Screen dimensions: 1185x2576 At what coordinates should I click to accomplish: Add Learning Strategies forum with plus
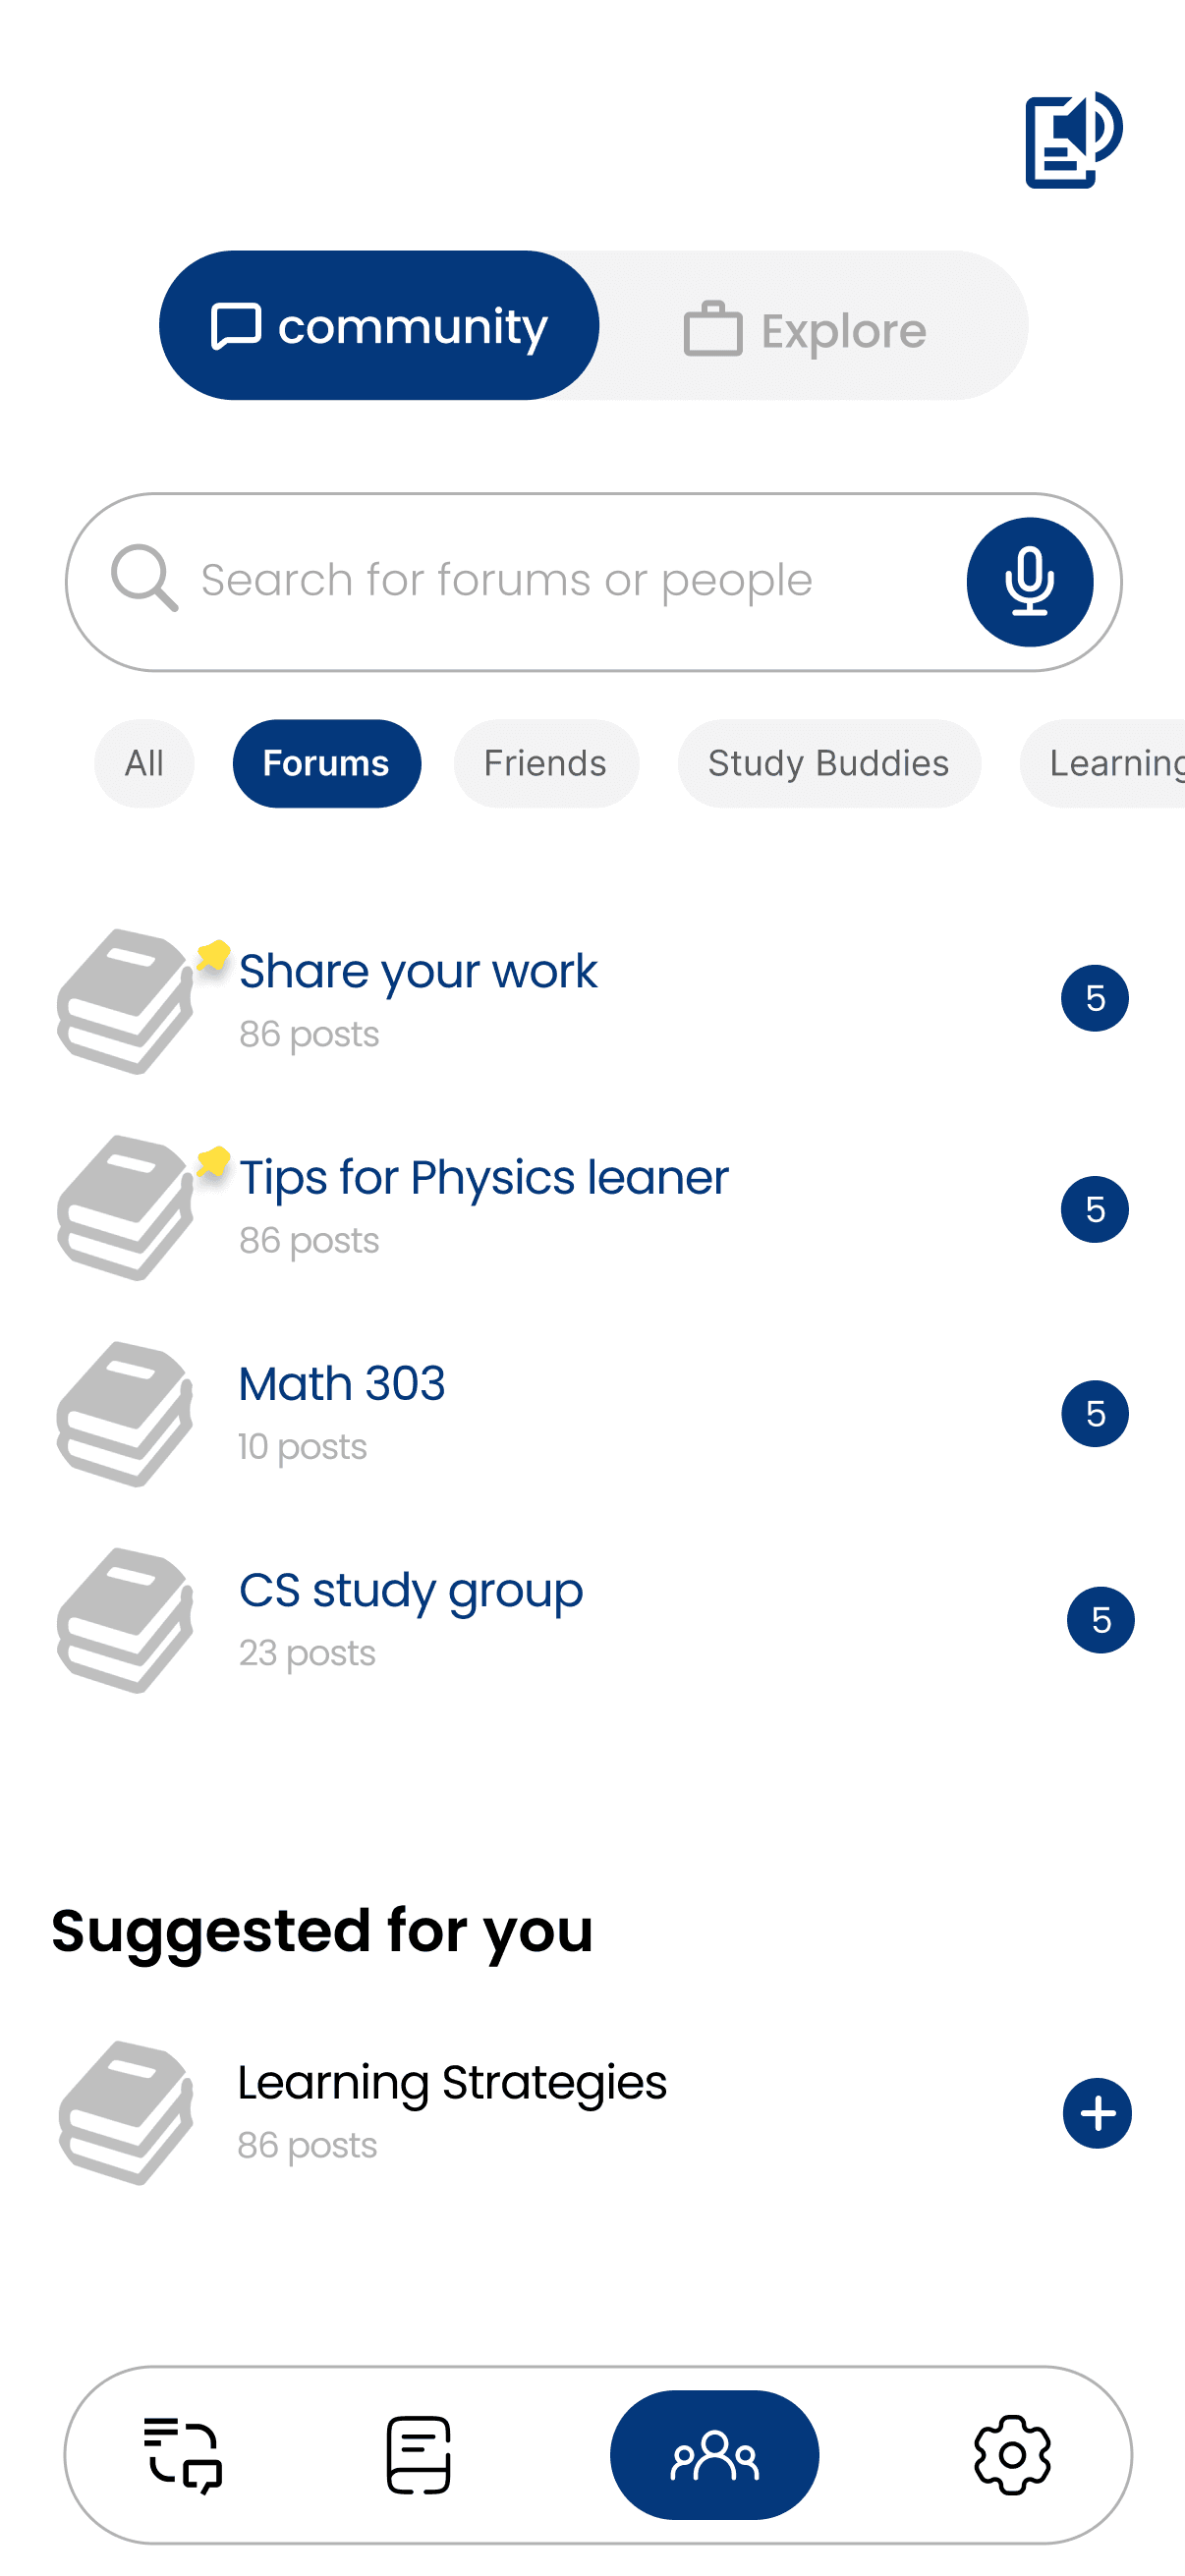(x=1097, y=2113)
